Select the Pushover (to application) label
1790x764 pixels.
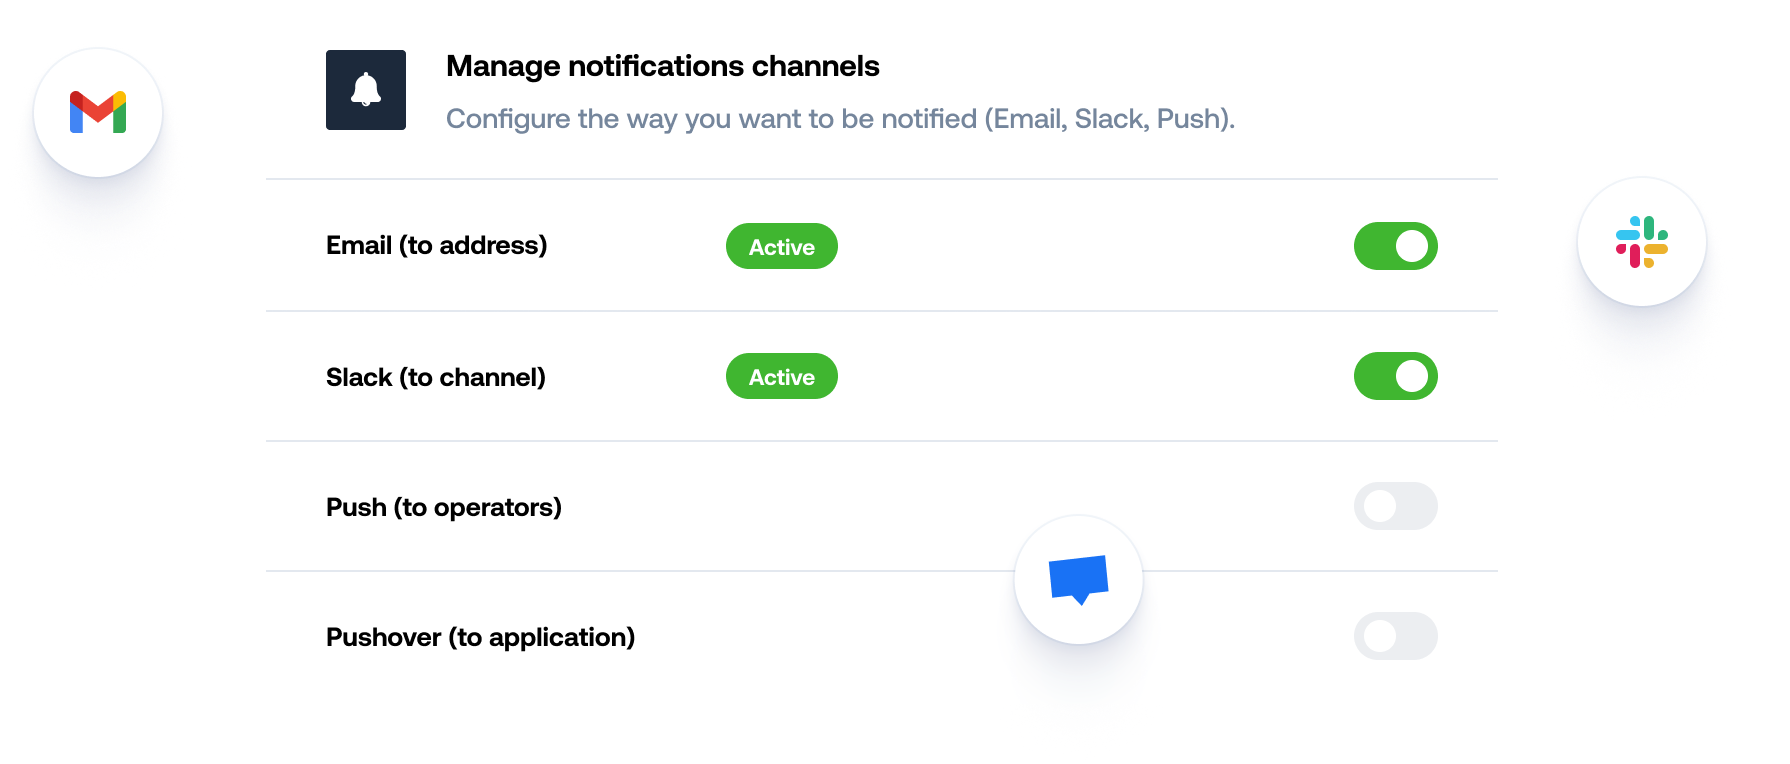click(x=481, y=636)
